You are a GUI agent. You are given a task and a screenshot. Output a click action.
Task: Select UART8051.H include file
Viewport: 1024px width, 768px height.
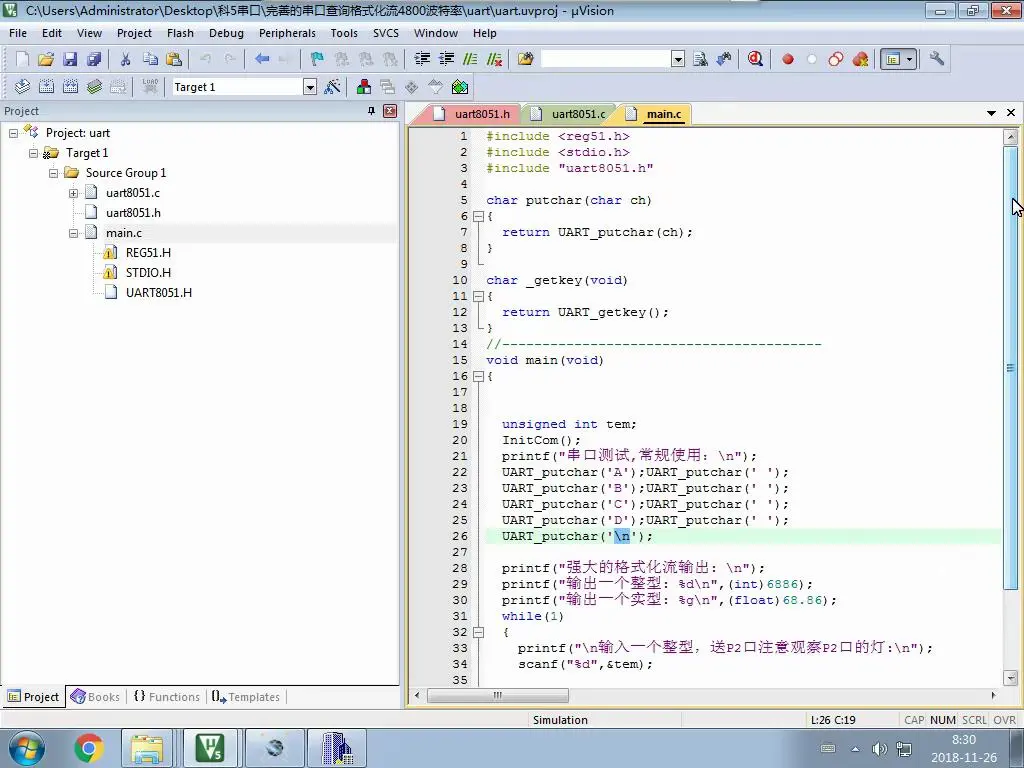pos(159,293)
